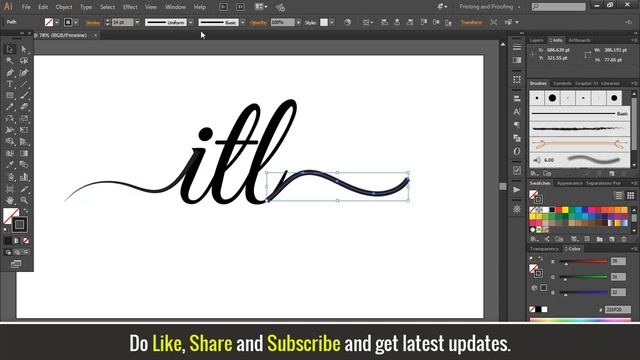Swap fill and stroke colors

pyautogui.click(x=25, y=211)
